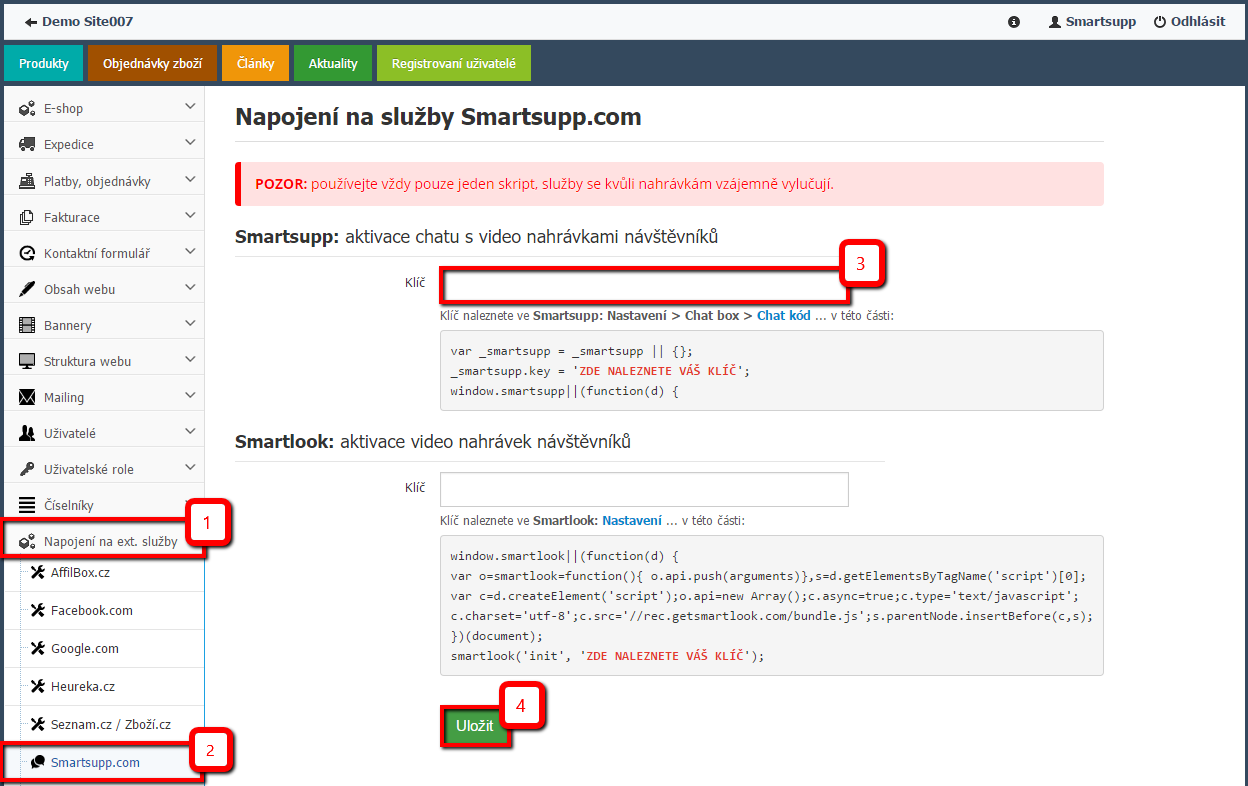The width and height of the screenshot is (1248, 786).
Task: Open the Uživatelé menu item
Action: (104, 433)
